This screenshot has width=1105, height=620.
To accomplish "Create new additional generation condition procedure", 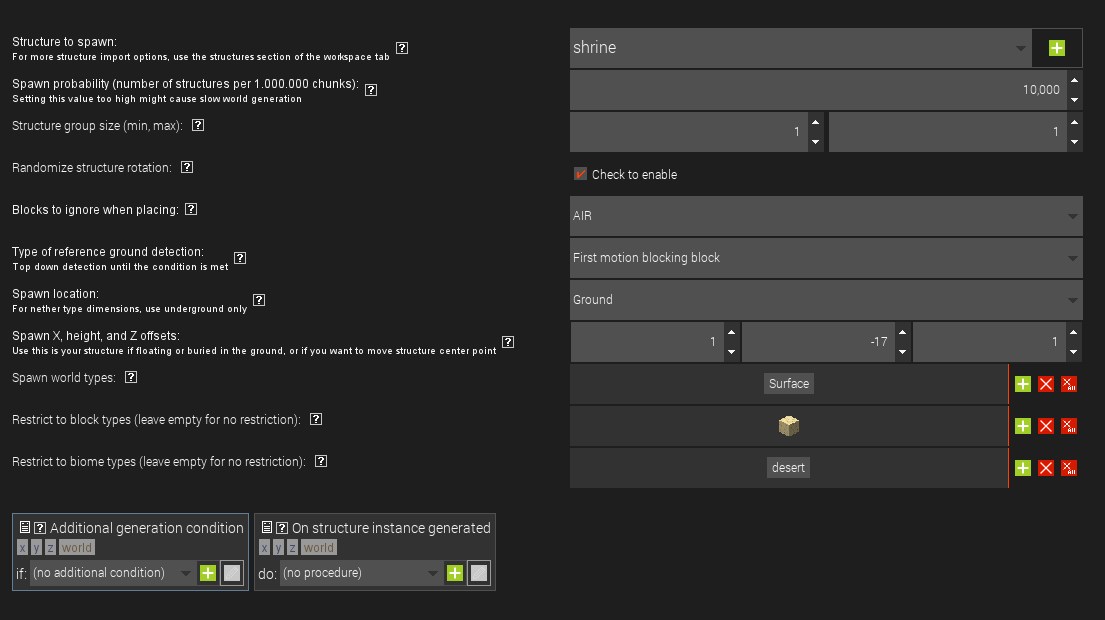I will point(208,573).
